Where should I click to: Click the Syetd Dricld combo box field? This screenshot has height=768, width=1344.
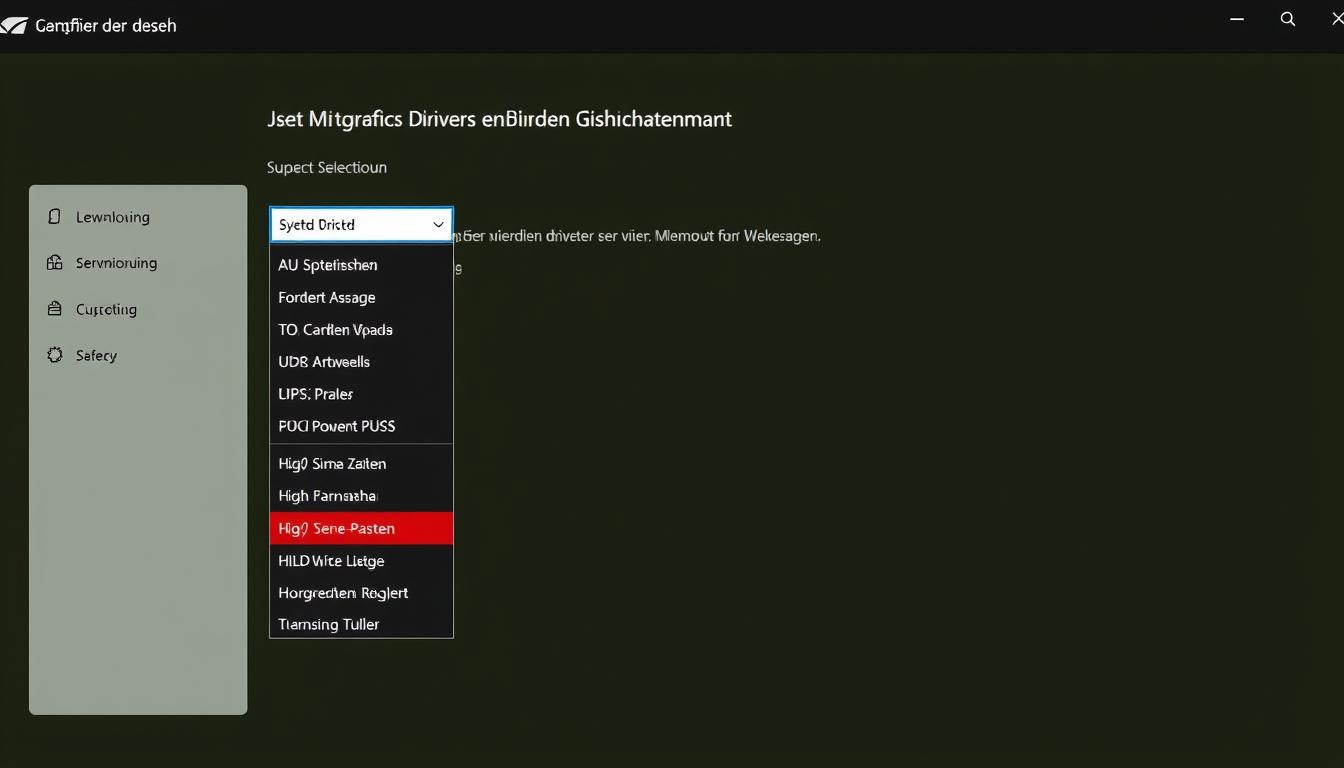361,225
